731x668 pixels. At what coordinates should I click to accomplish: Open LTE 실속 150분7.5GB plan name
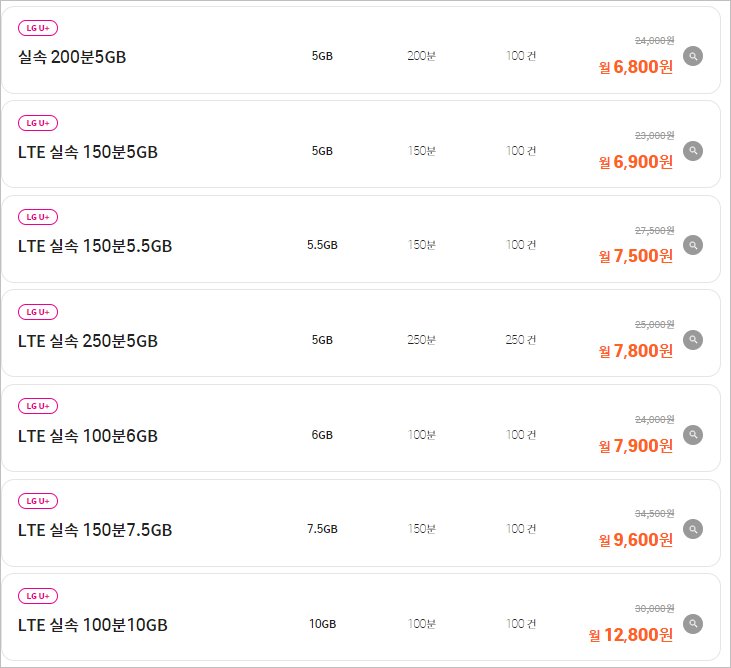95,530
